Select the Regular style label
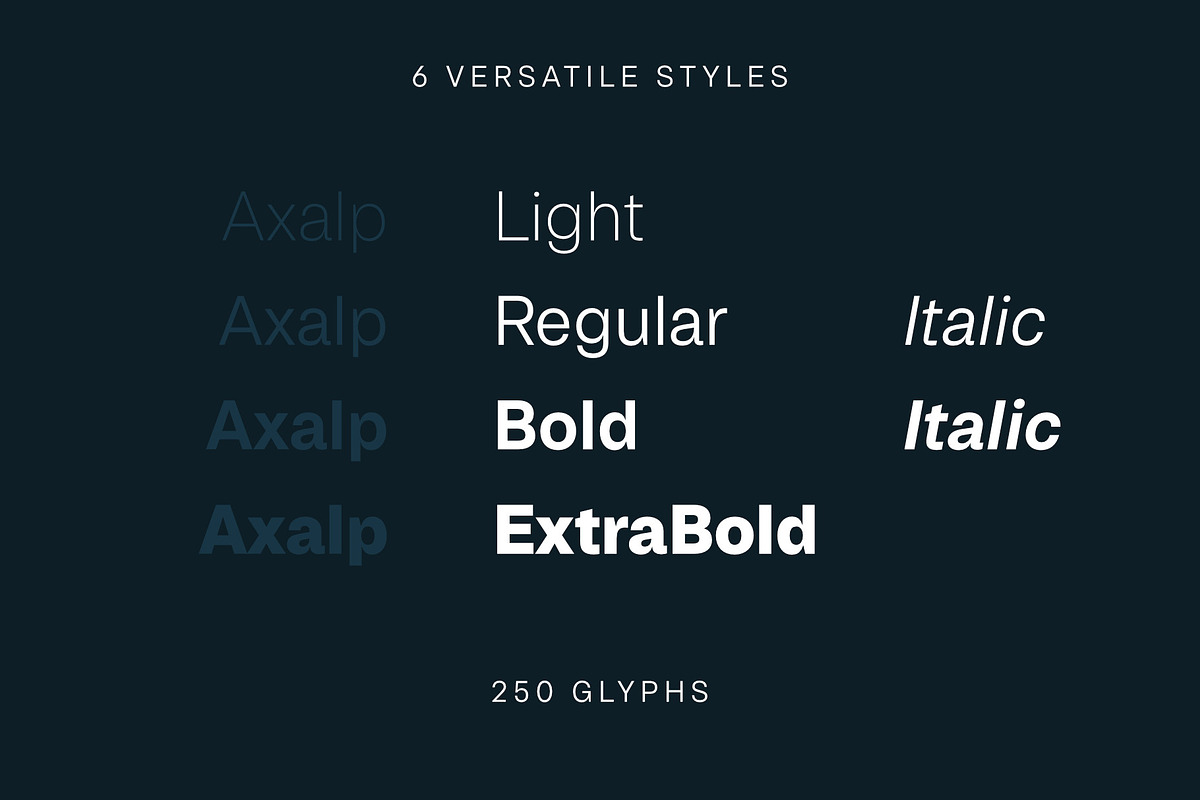This screenshot has height=800, width=1200. click(x=610, y=323)
